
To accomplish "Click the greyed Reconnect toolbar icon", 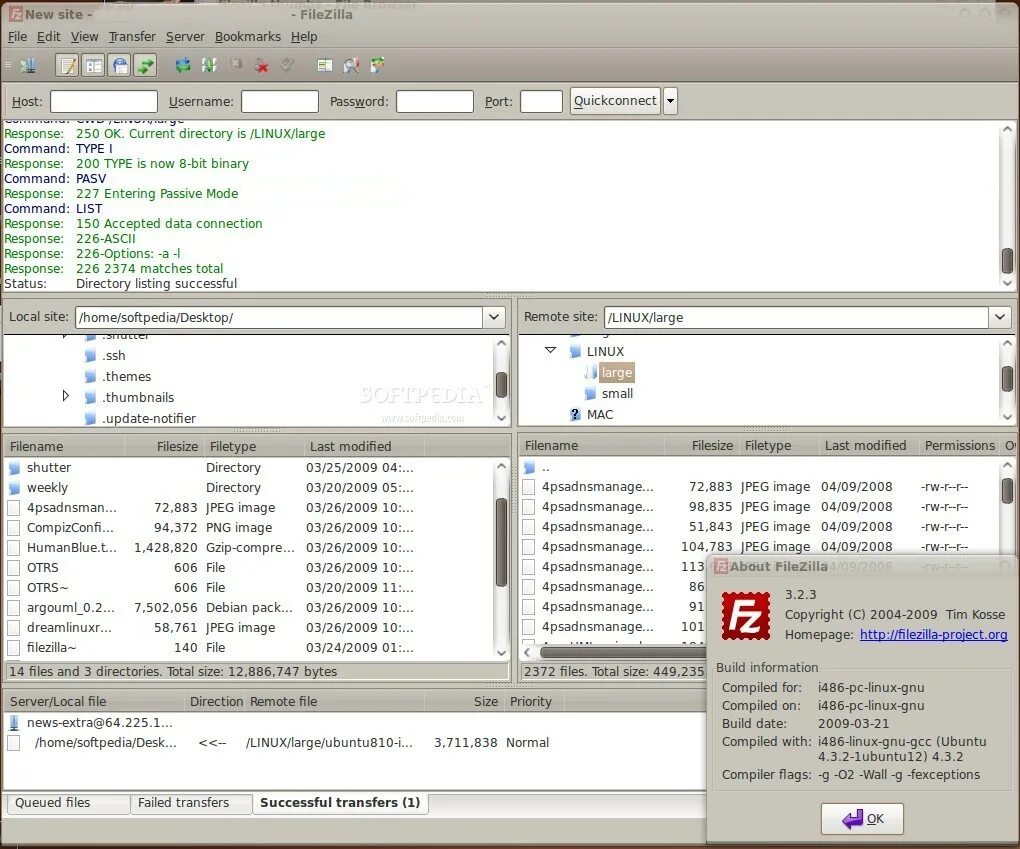I will pos(288,64).
